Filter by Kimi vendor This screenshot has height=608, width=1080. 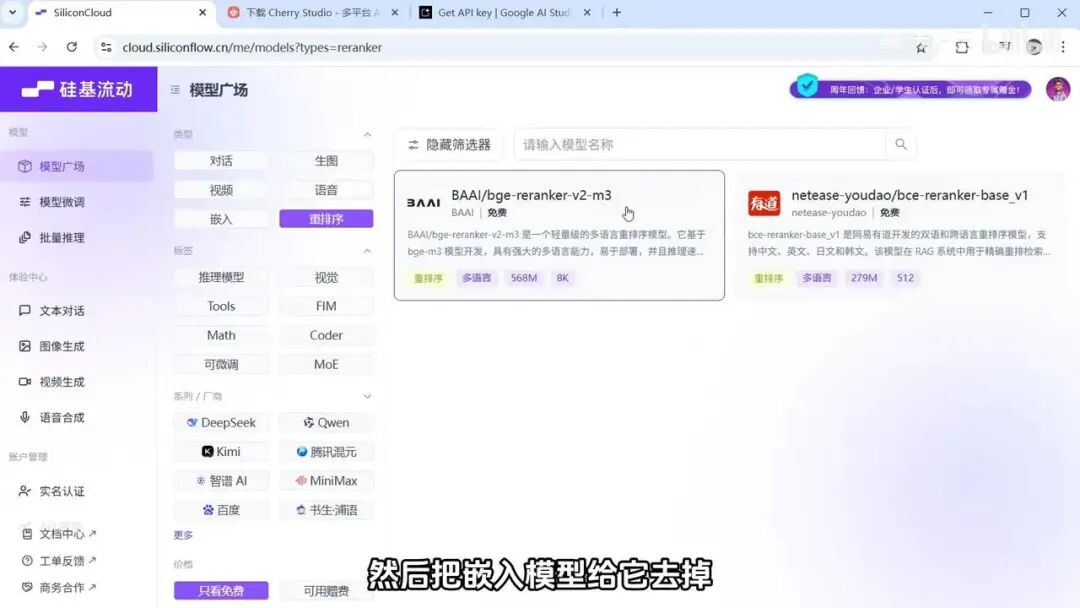click(221, 452)
